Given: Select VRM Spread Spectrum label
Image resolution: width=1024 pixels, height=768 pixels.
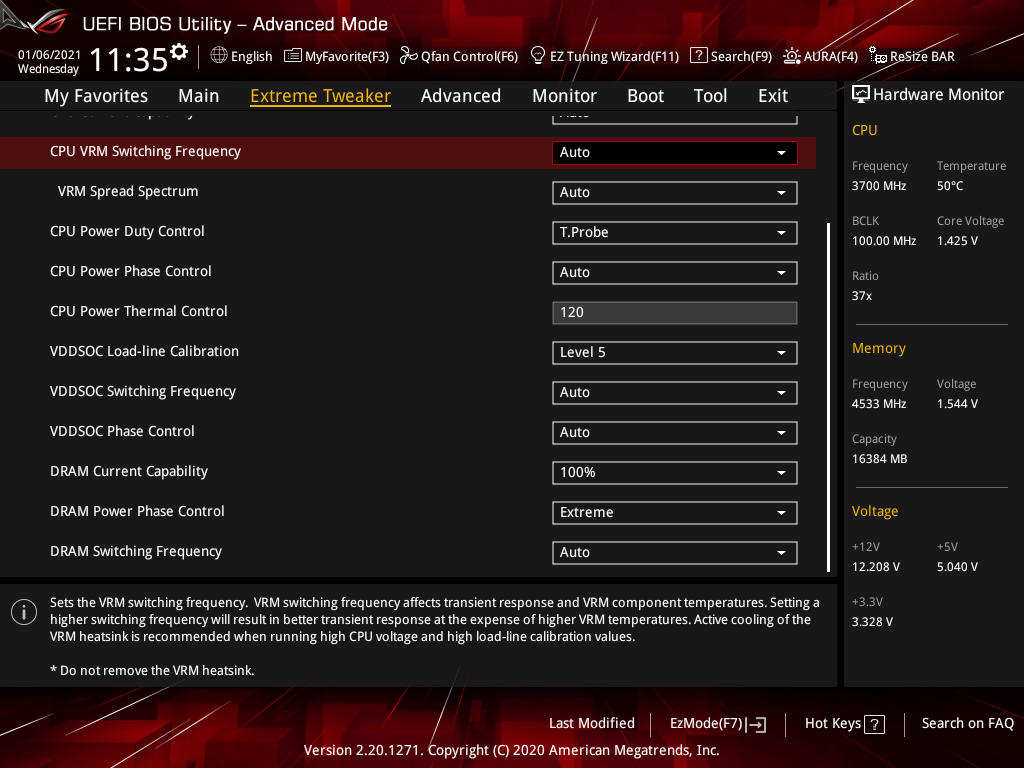Looking at the screenshot, I should (127, 191).
